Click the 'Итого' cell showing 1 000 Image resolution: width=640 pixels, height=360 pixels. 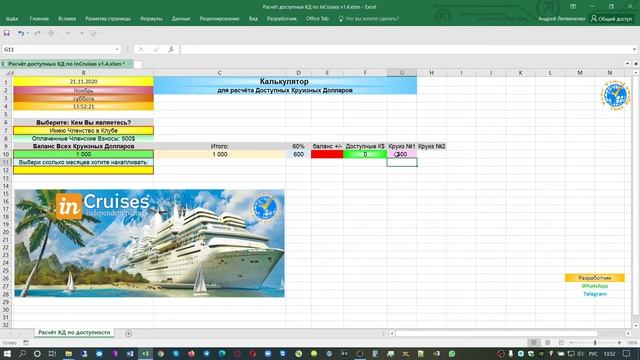coord(220,154)
